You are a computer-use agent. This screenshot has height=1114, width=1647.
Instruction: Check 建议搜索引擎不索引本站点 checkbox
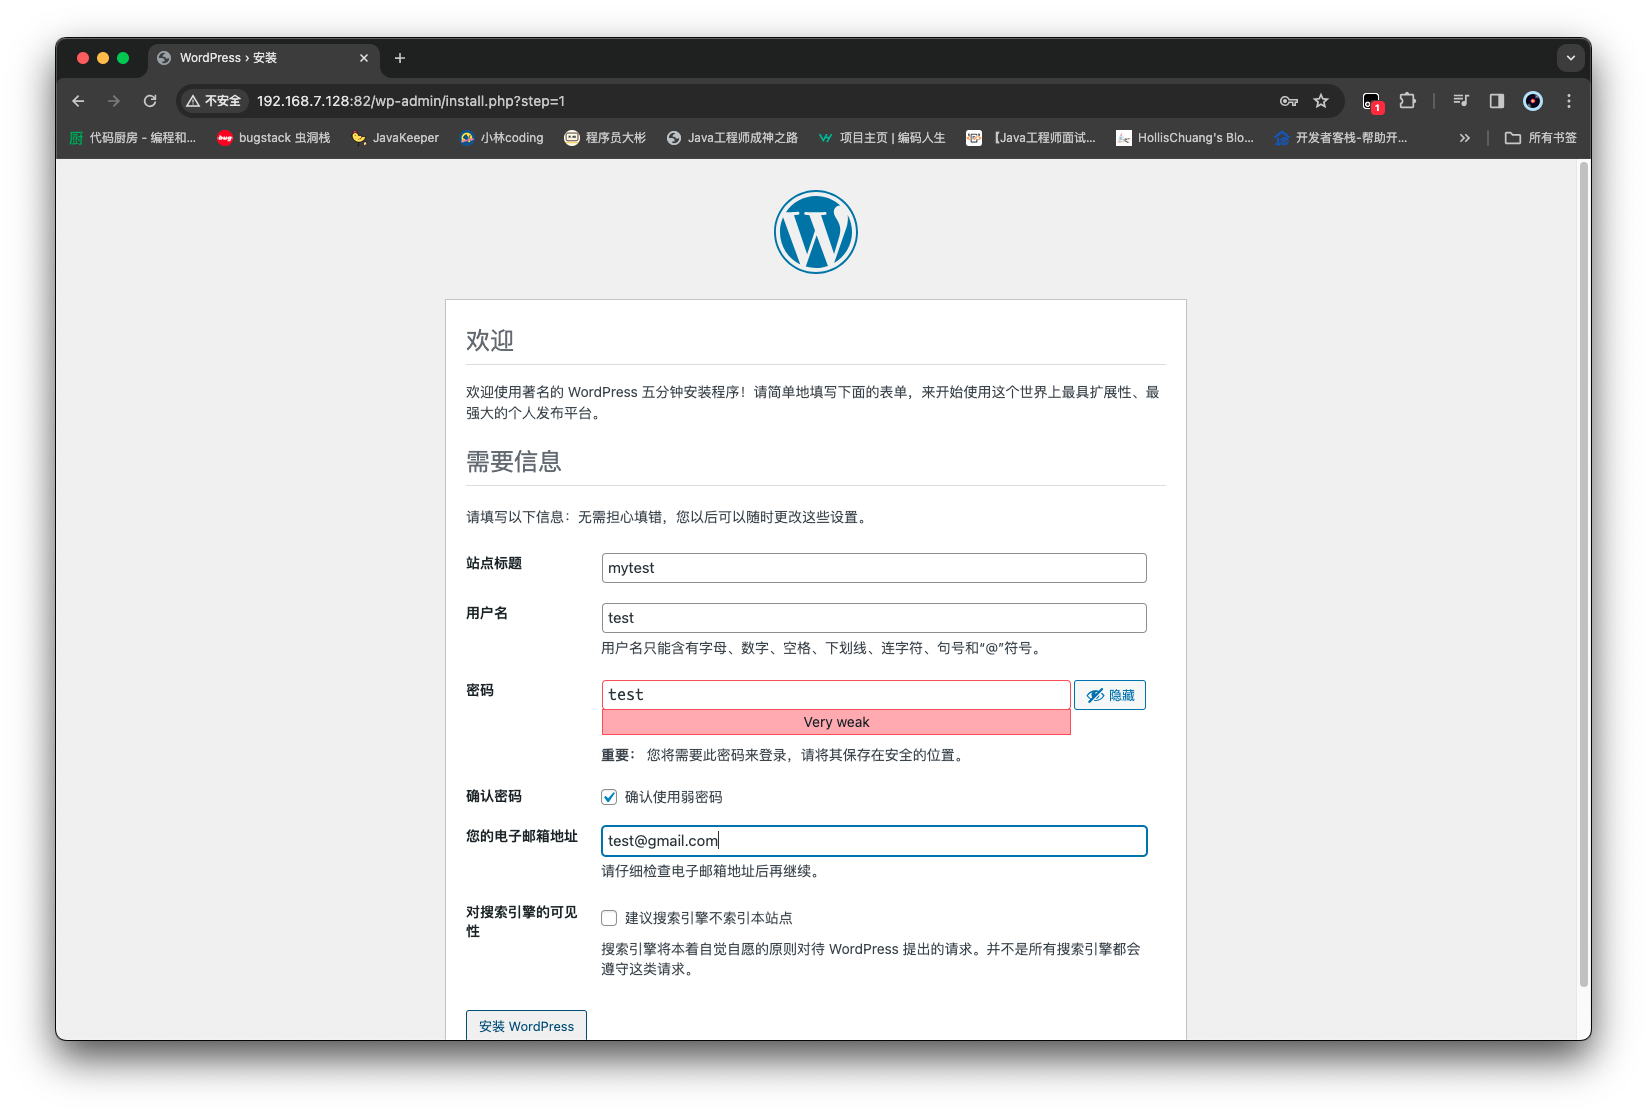[x=609, y=918]
